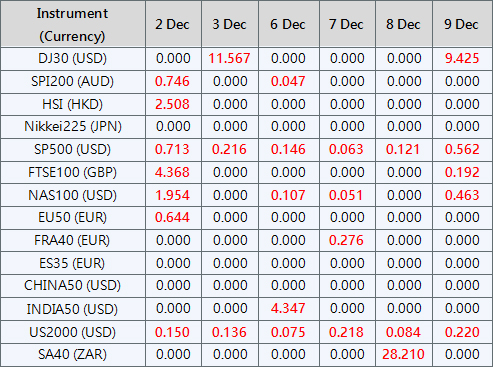Select SPI200 (AUD) row label

72,82
